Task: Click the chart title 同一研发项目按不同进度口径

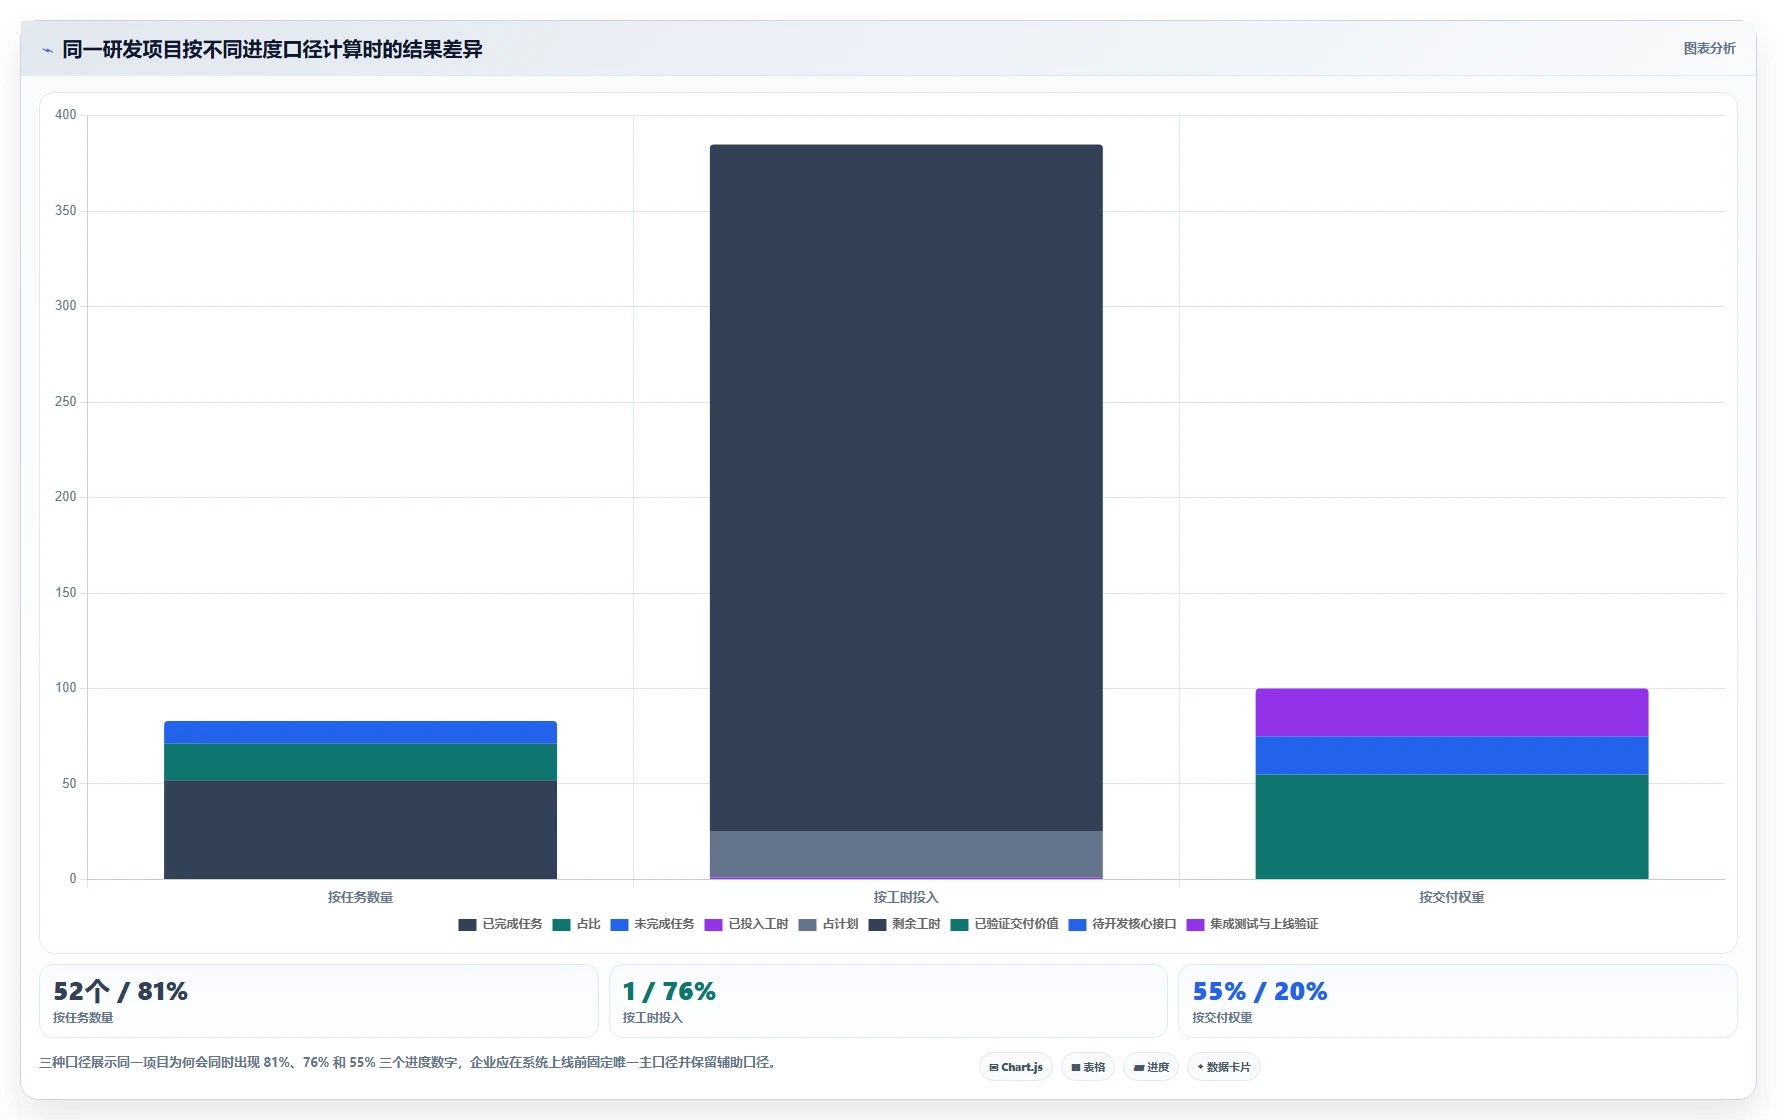Action: pos(272,49)
